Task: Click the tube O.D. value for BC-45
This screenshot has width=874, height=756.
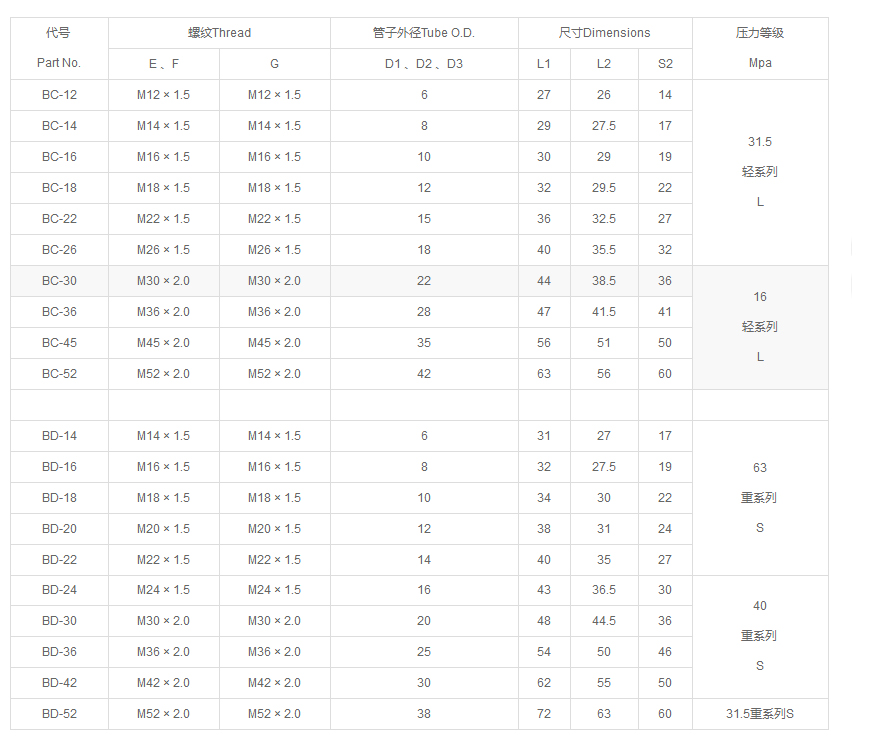Action: [424, 343]
